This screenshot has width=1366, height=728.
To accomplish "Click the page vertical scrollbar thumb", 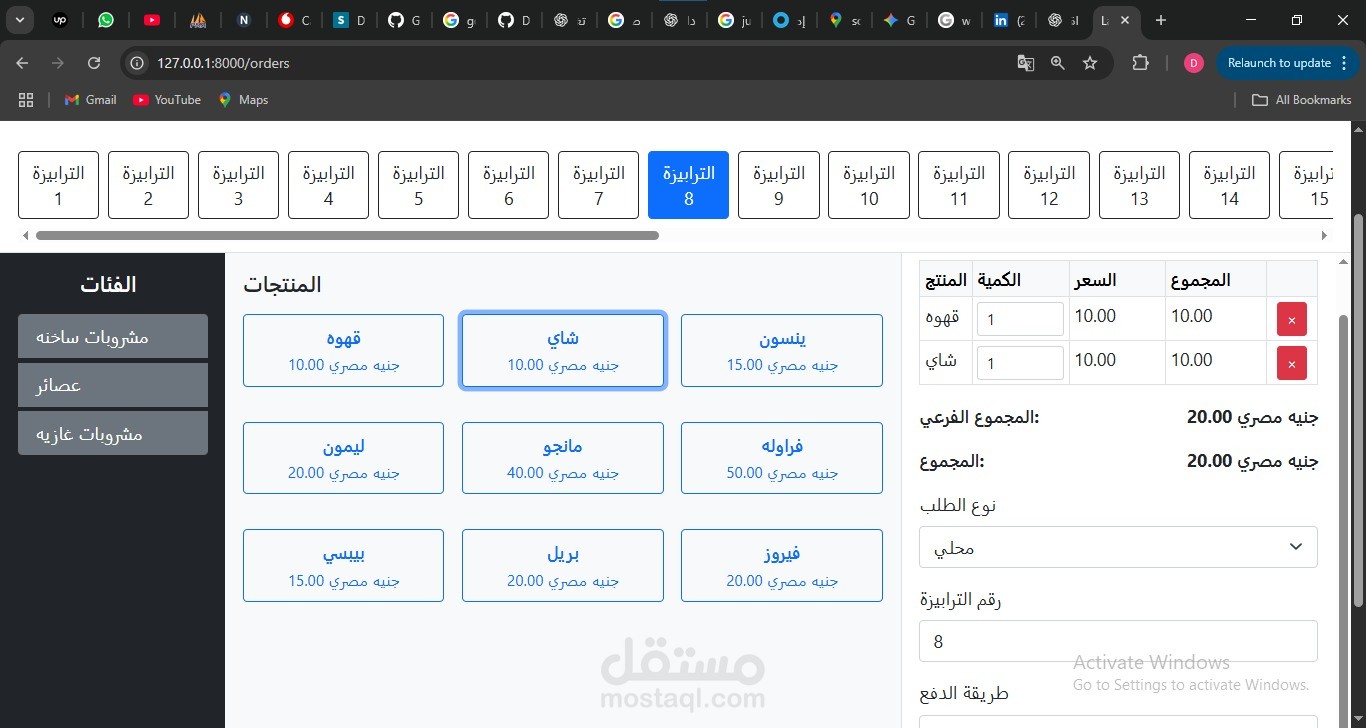I will 1357,410.
